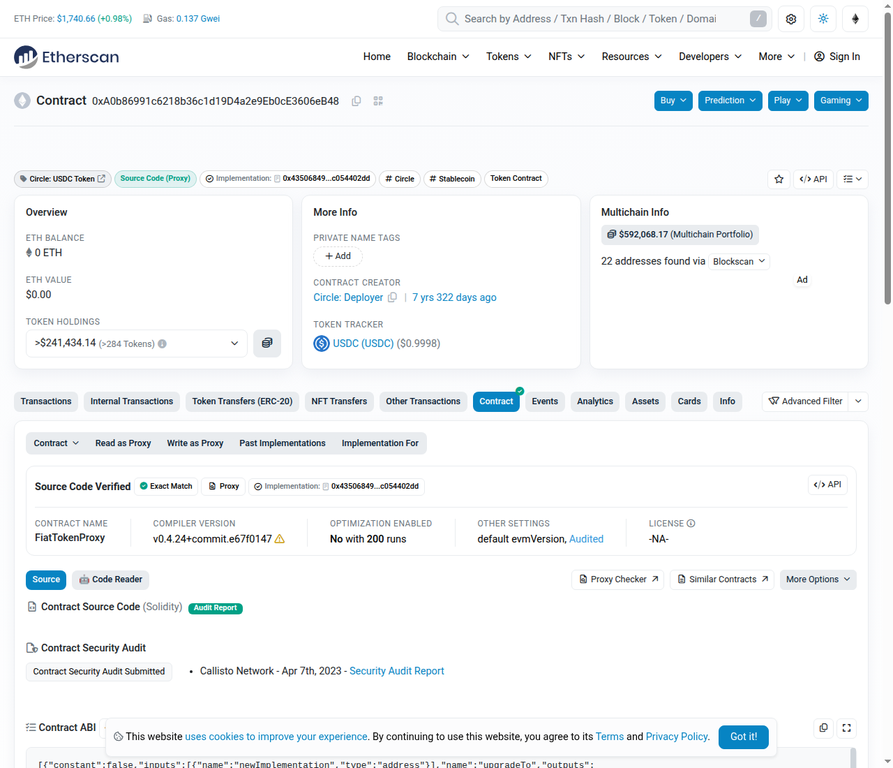Open the Resources menu

click(x=632, y=57)
